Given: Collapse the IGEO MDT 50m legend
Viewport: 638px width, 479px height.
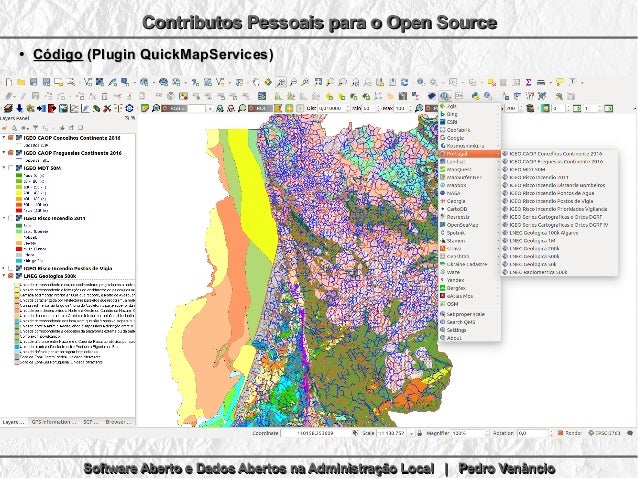Looking at the screenshot, I should [4, 168].
